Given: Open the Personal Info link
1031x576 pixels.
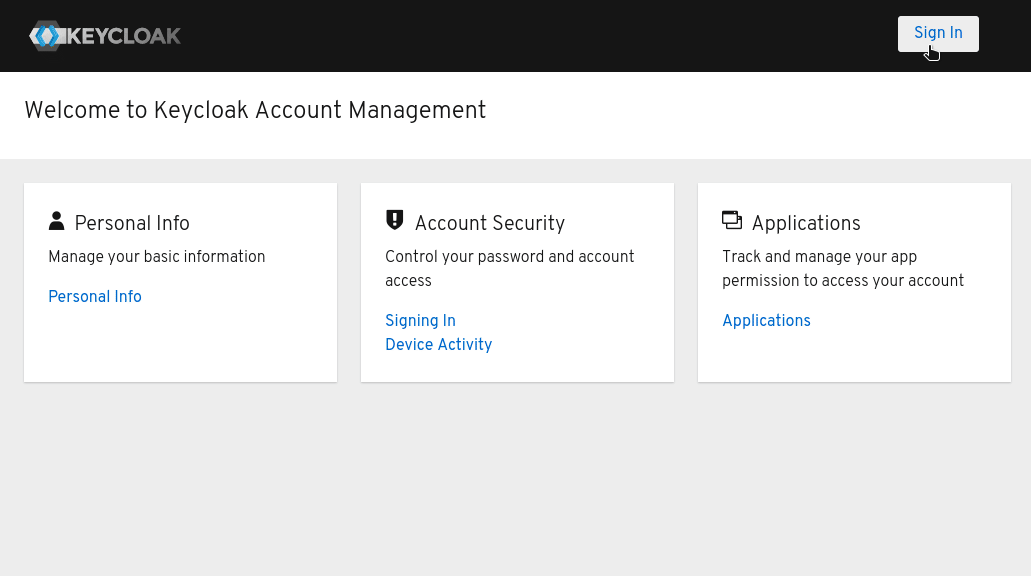Looking at the screenshot, I should click(x=95, y=297).
